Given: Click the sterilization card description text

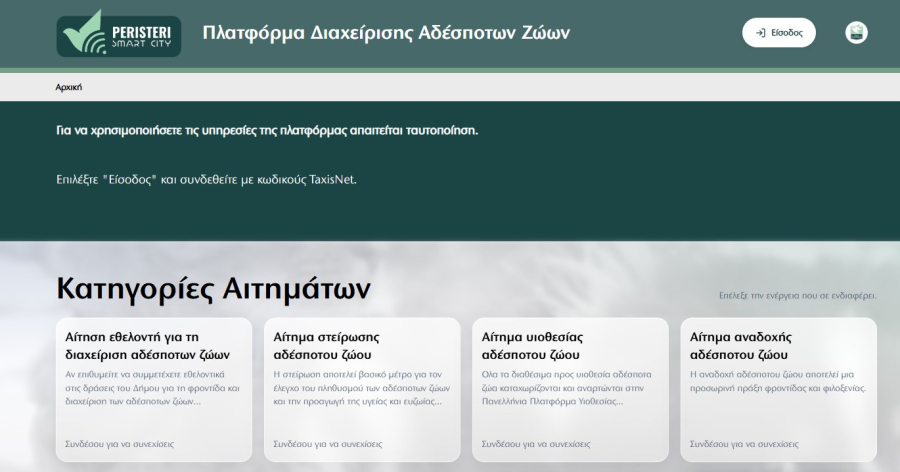Looking at the screenshot, I should [x=360, y=387].
